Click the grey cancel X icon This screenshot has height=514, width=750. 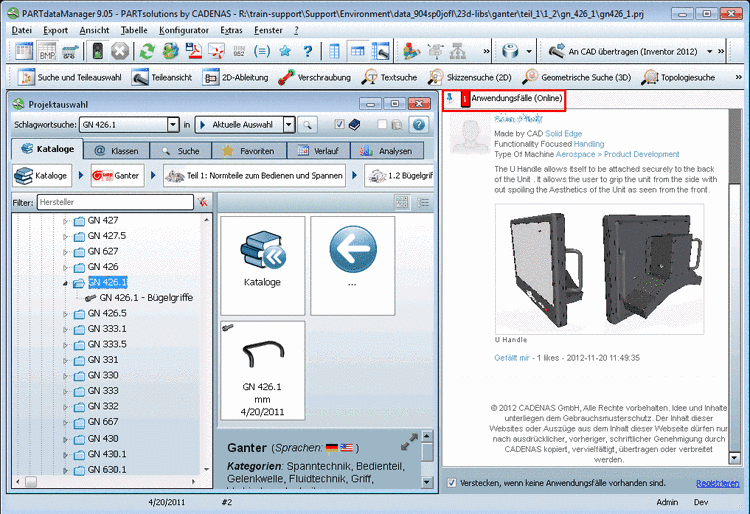pyautogui.click(x=120, y=51)
